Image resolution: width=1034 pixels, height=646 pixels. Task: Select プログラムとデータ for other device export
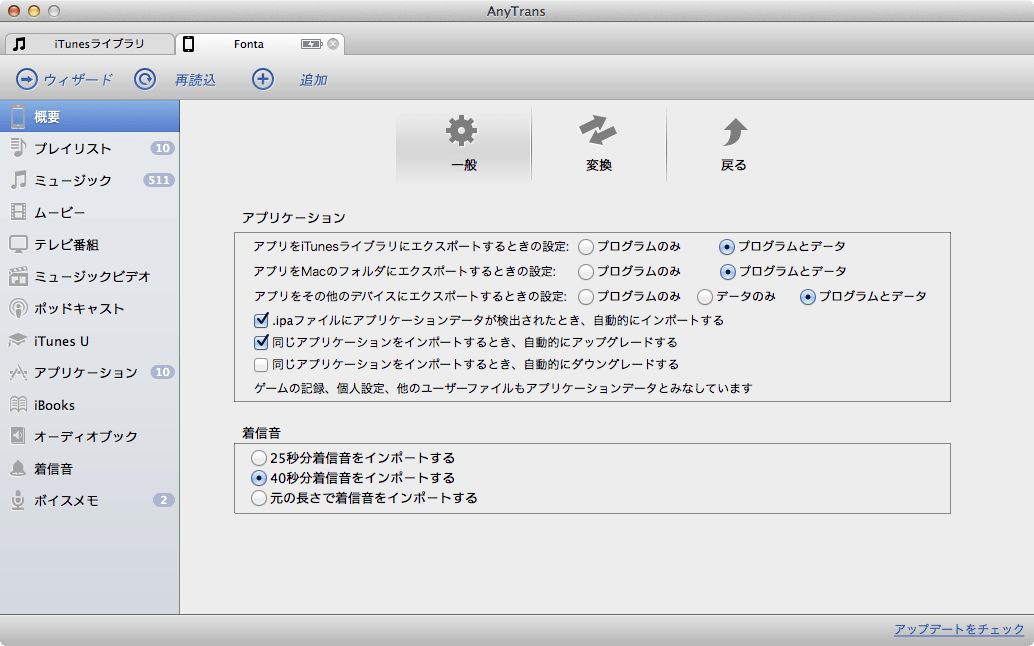(x=808, y=297)
